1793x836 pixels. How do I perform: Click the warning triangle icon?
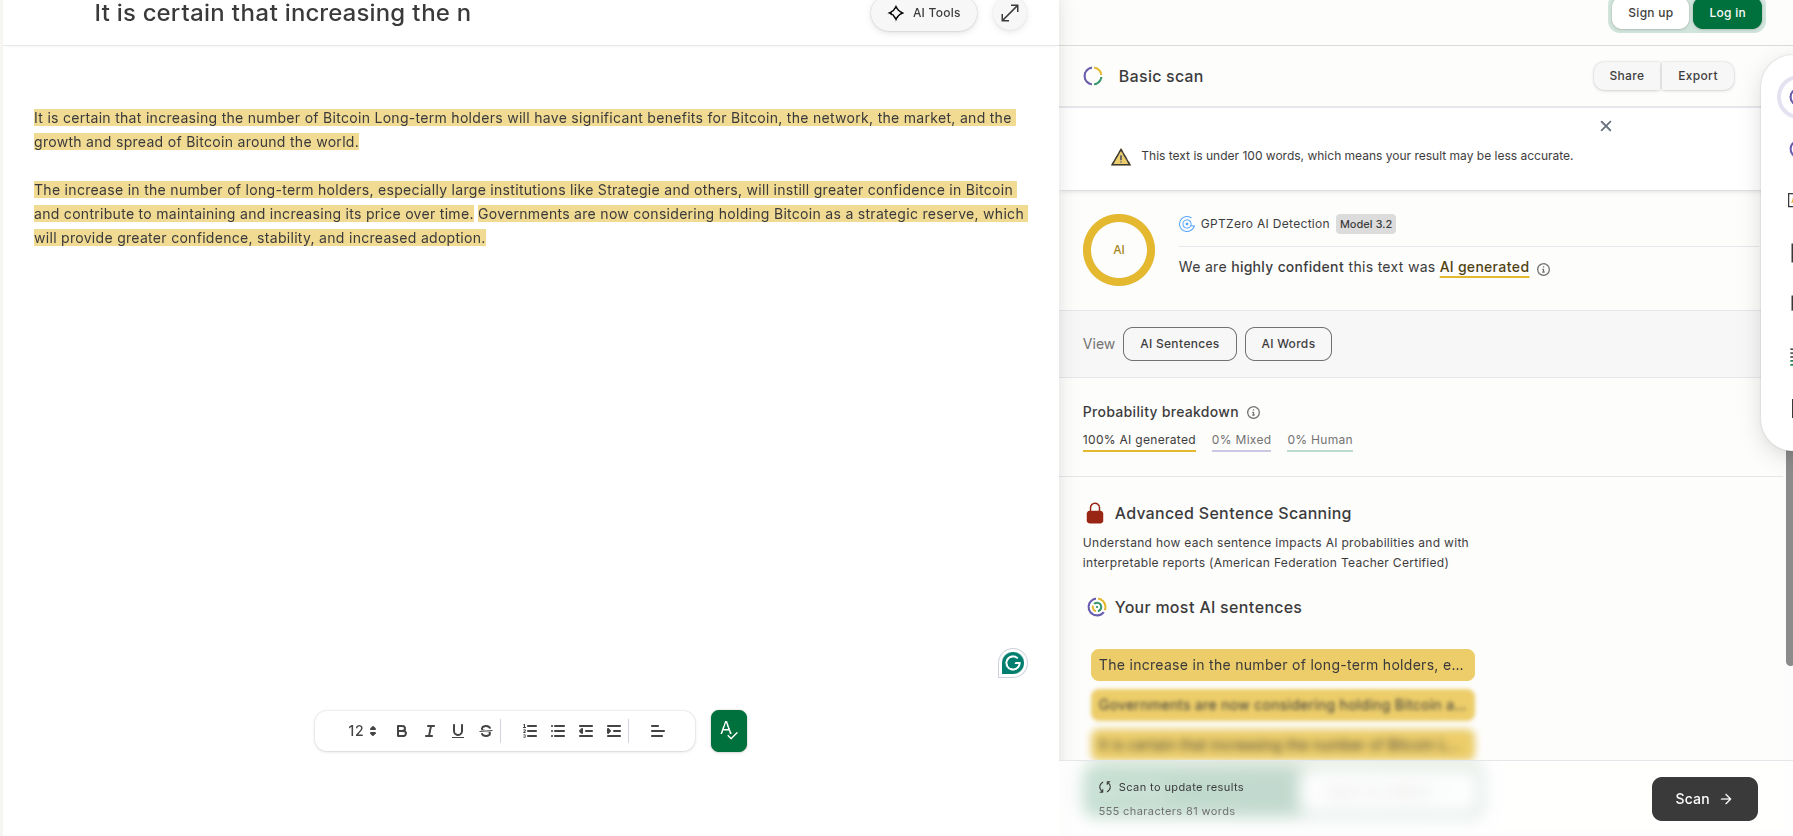[x=1121, y=157]
